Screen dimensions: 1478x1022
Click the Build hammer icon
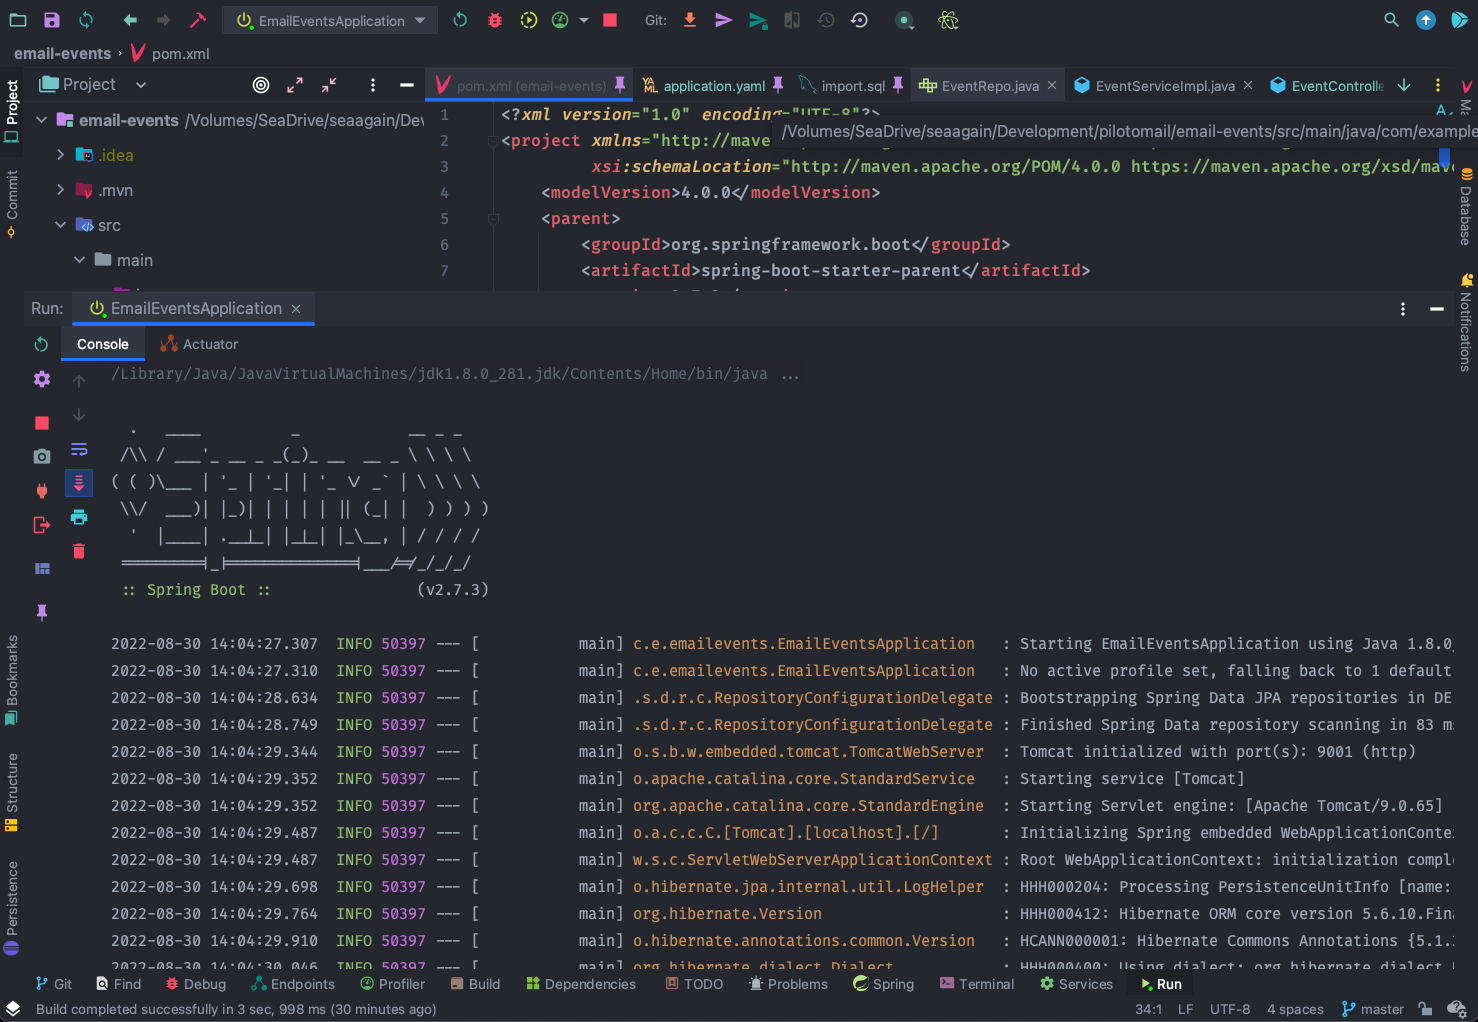click(x=198, y=20)
